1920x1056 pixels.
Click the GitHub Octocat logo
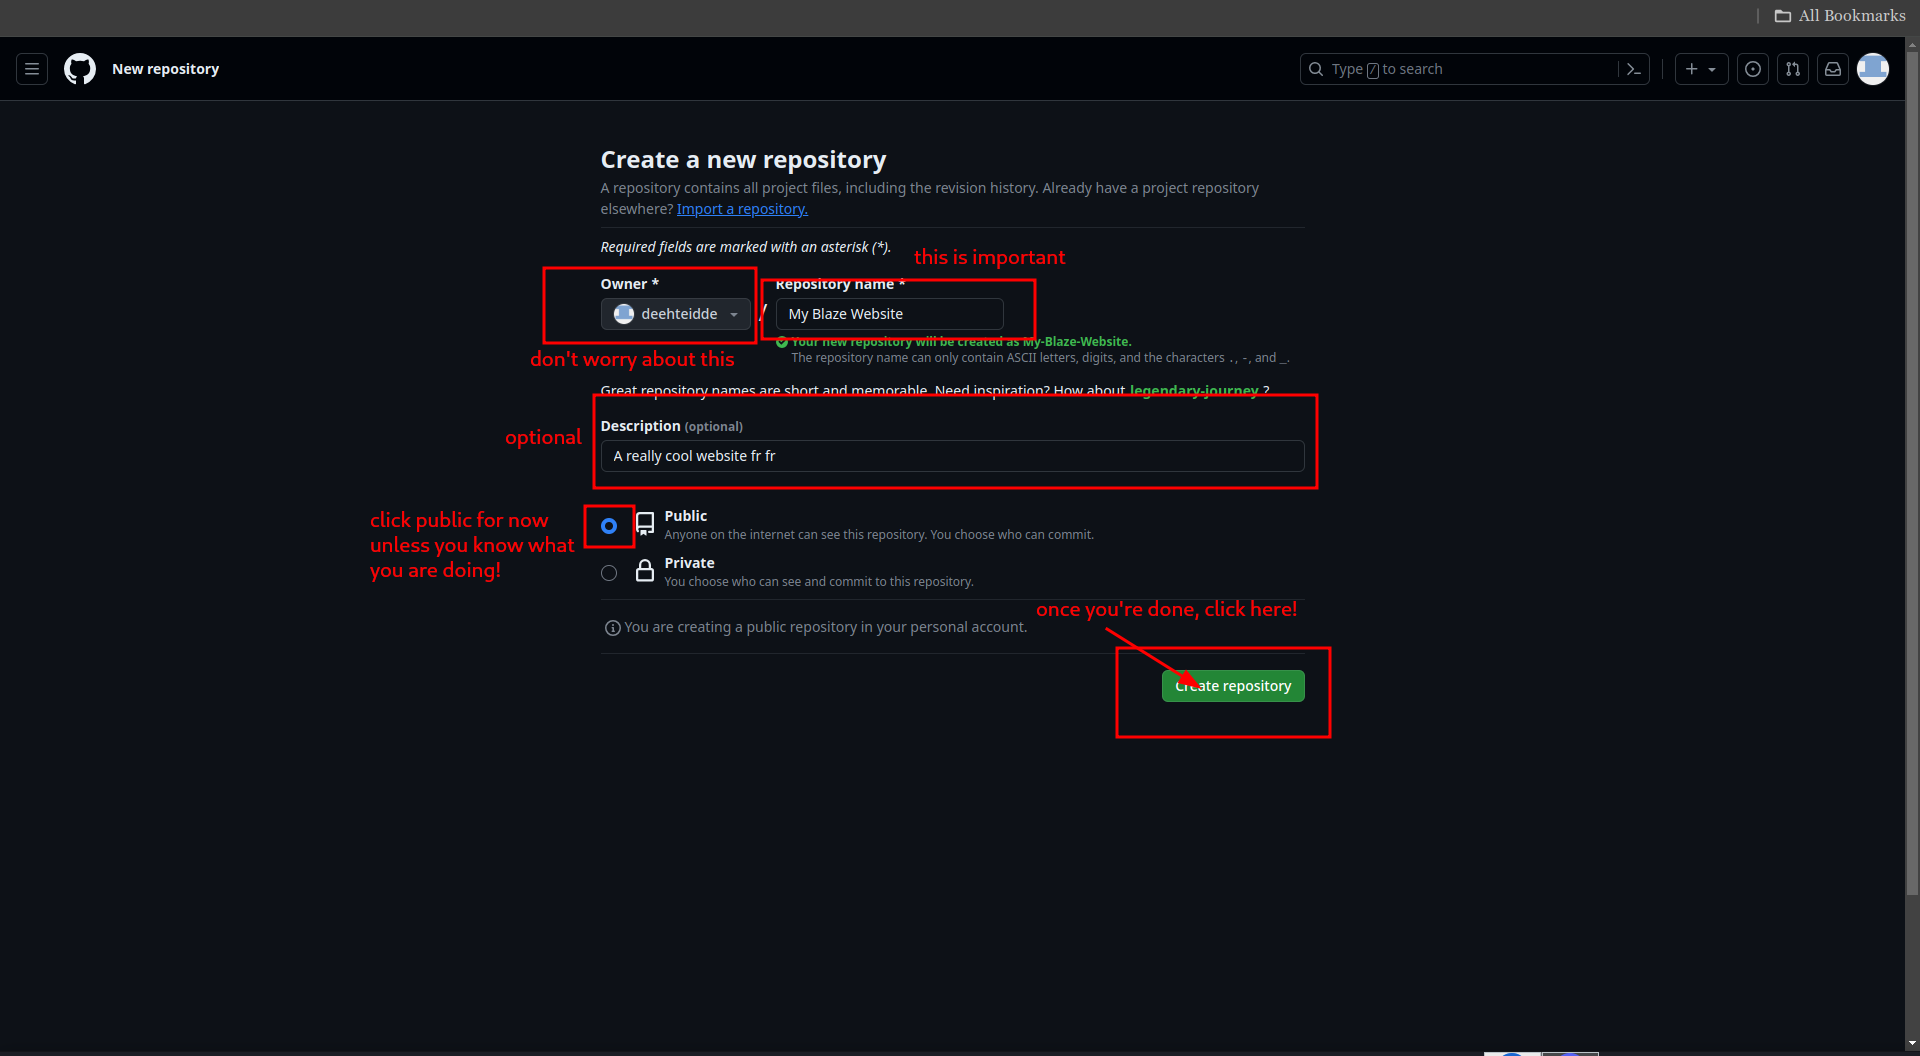coord(80,69)
